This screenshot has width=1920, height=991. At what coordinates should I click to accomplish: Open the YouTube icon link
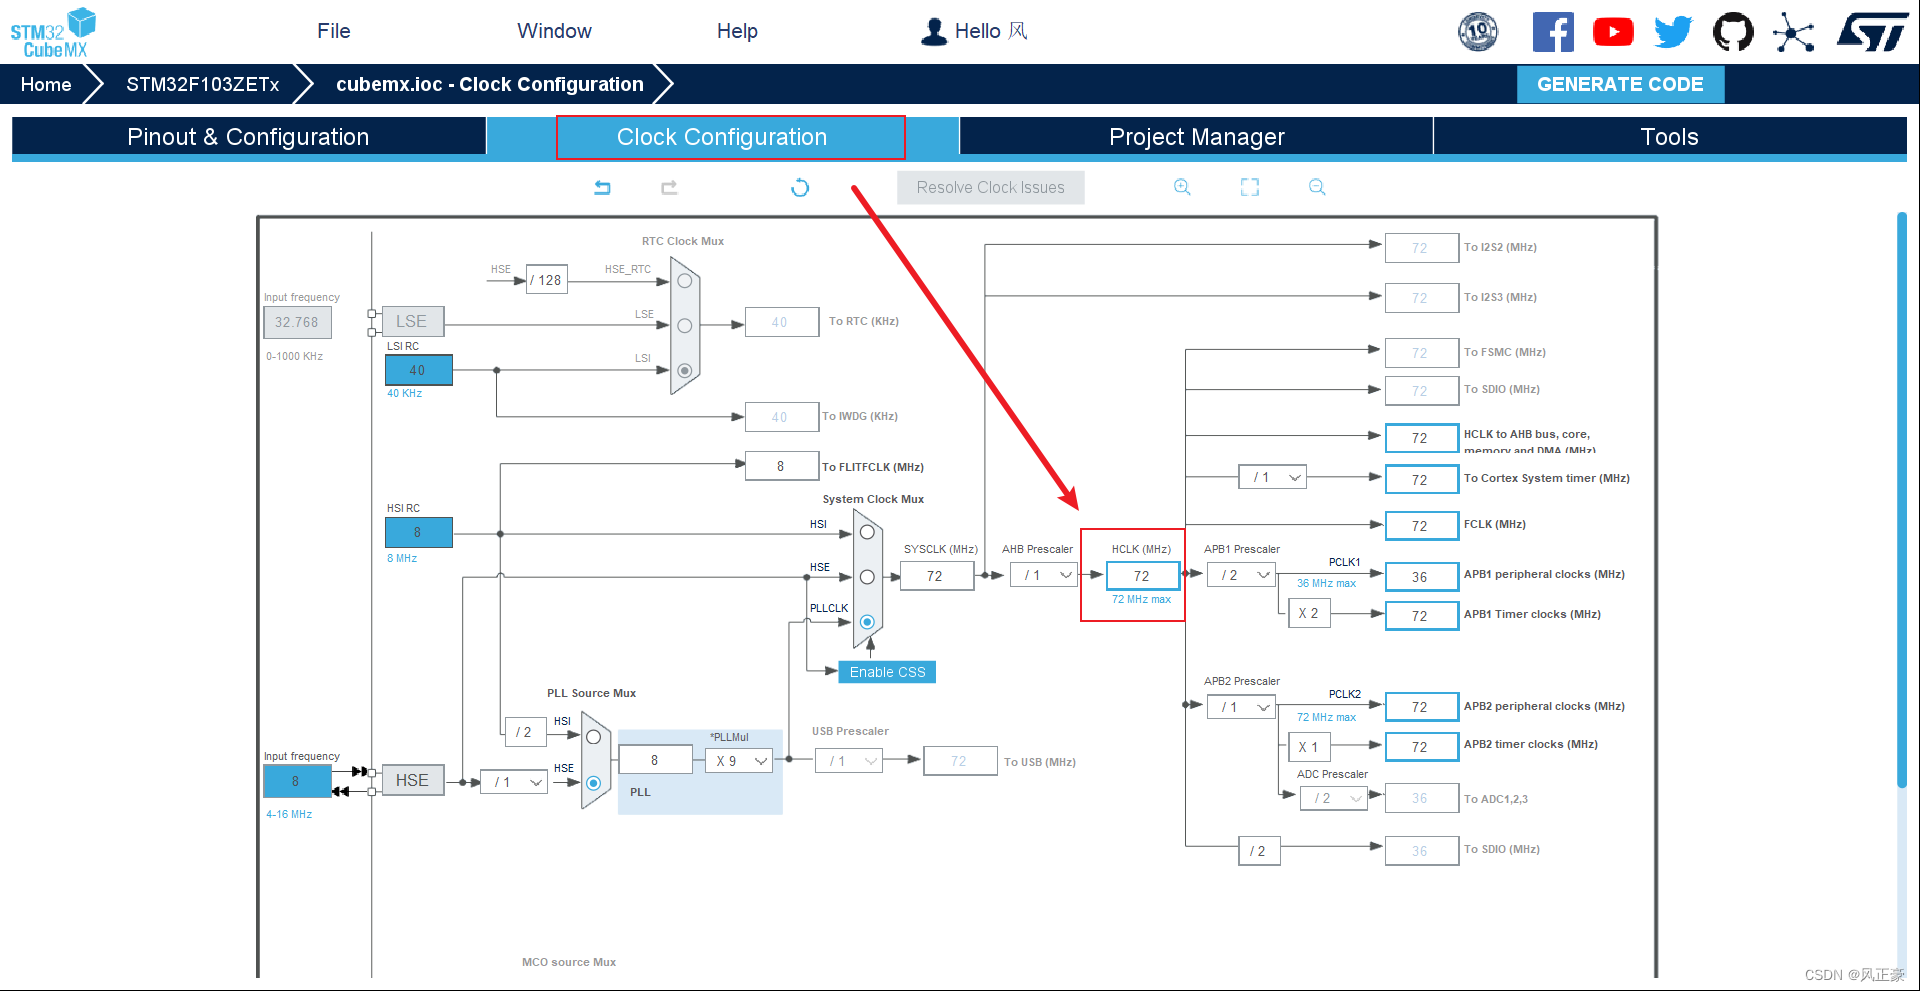(1613, 32)
